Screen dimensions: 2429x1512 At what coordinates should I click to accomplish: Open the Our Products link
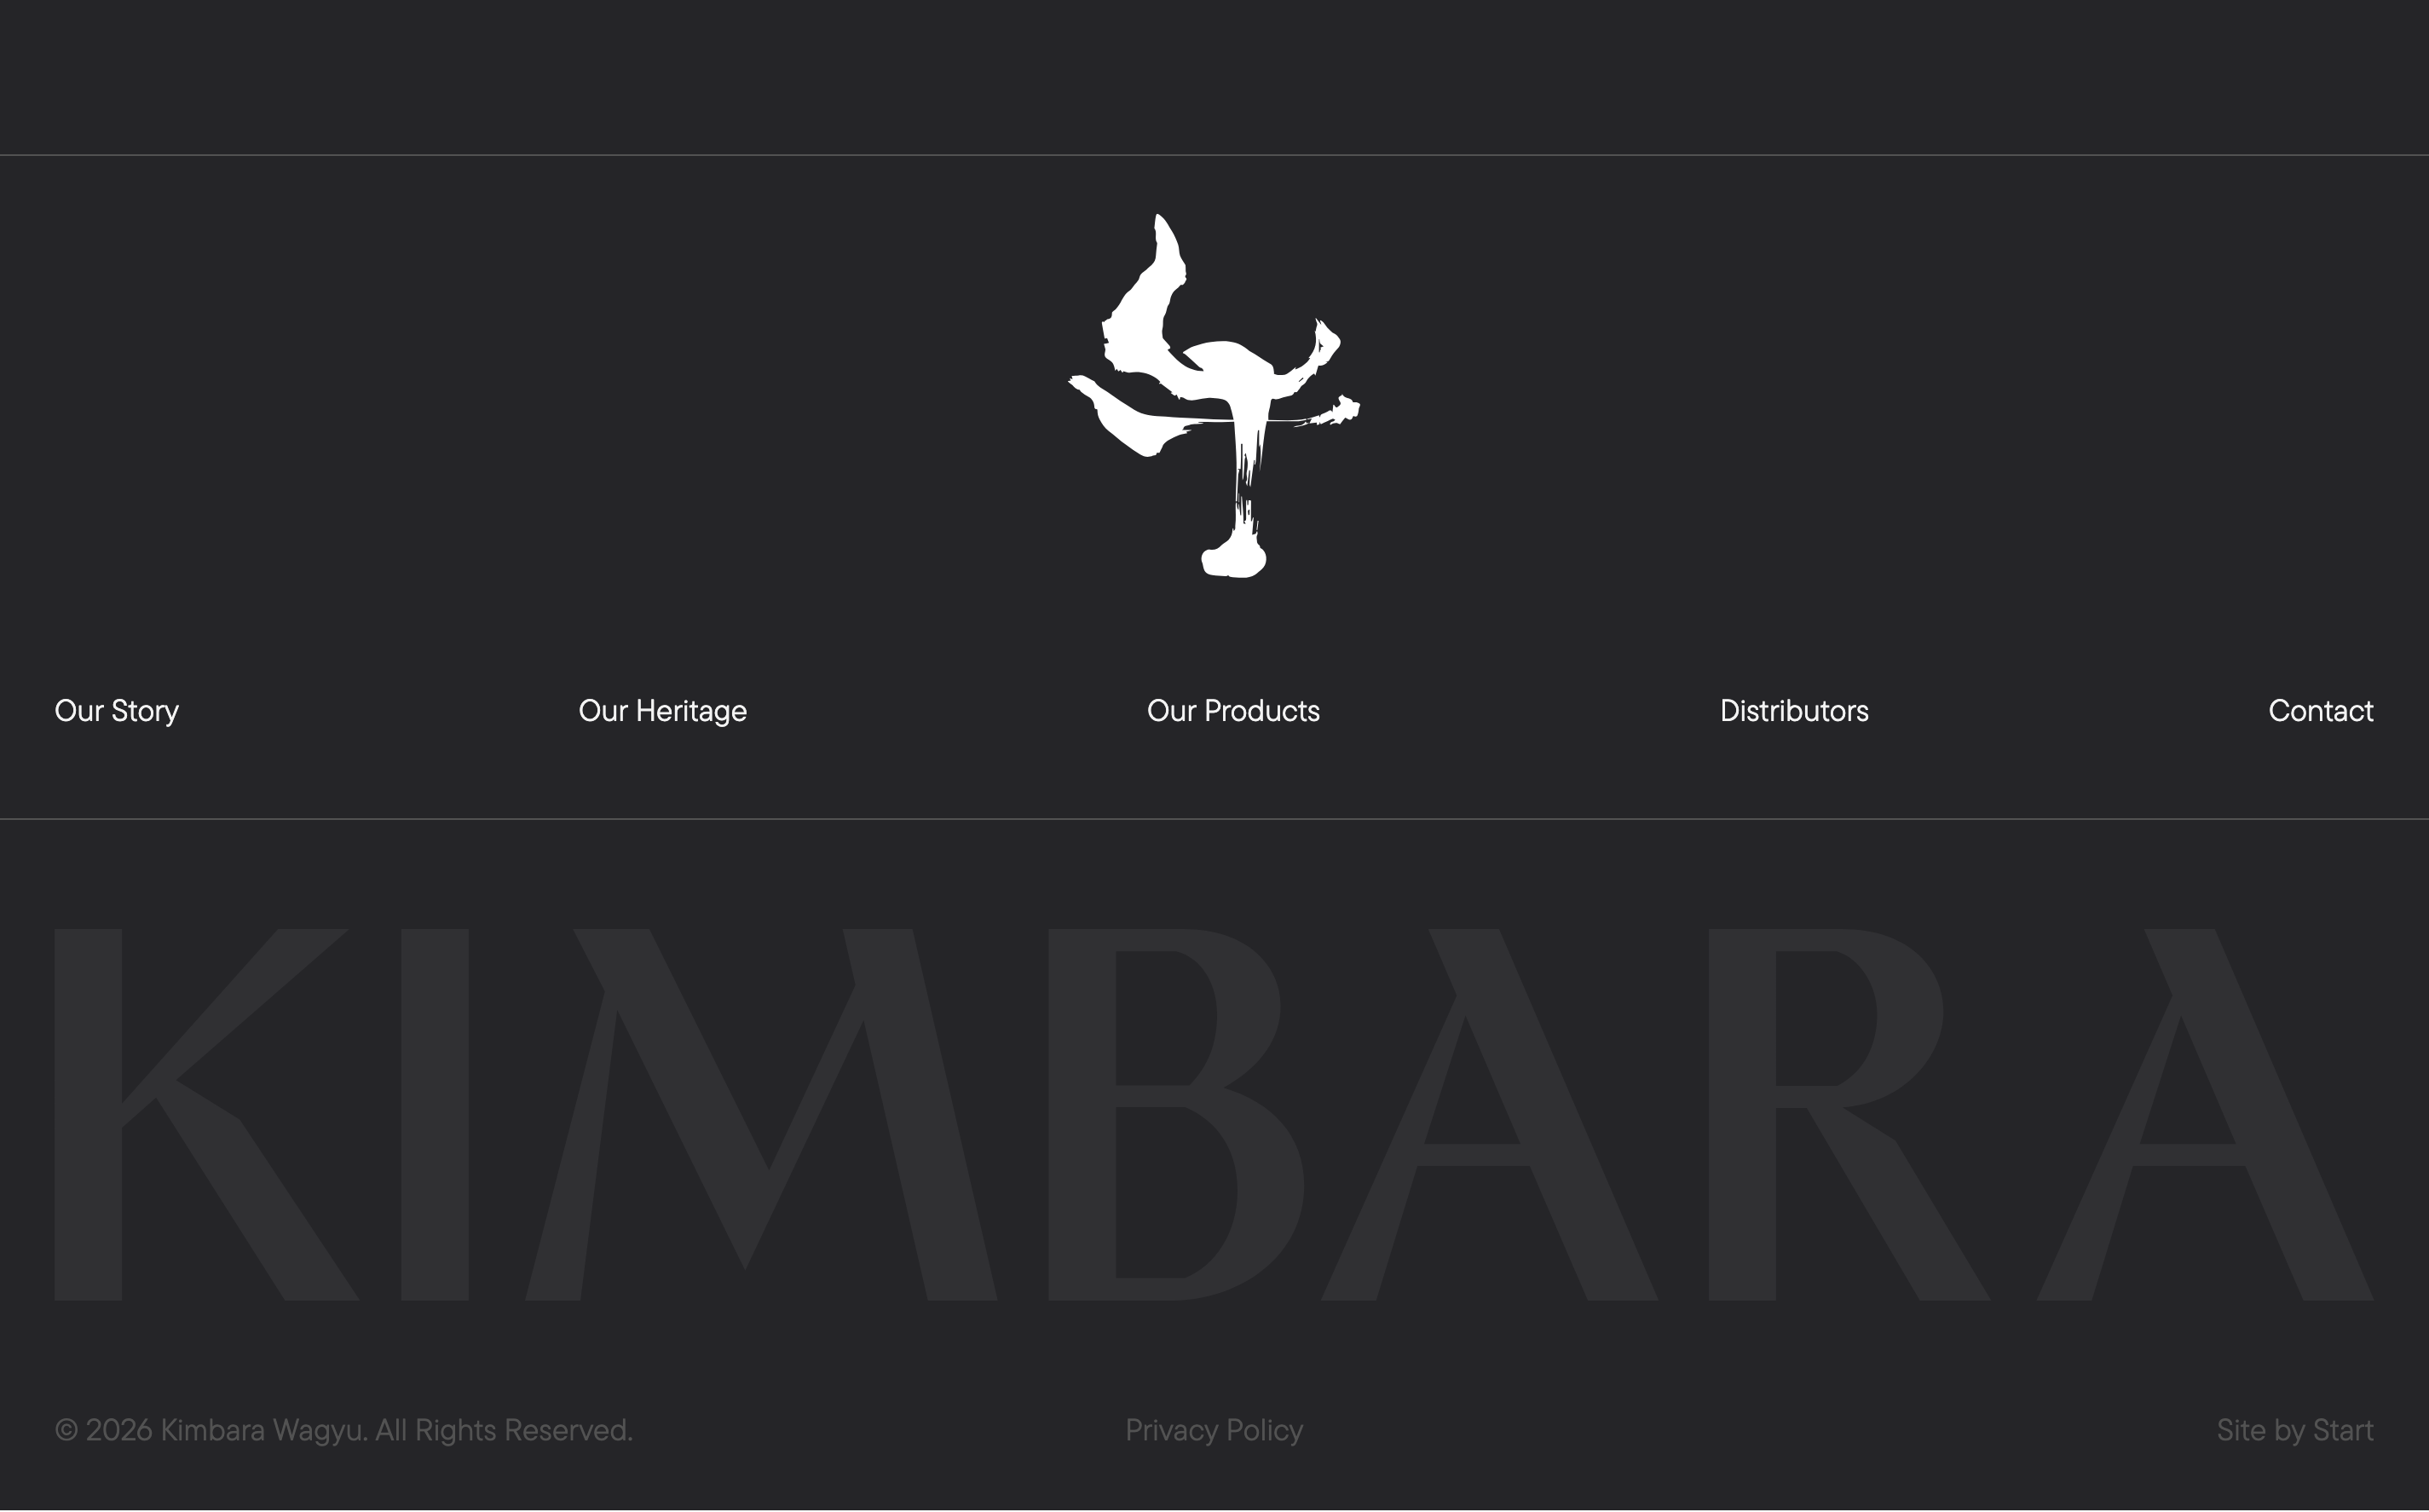click(1233, 711)
